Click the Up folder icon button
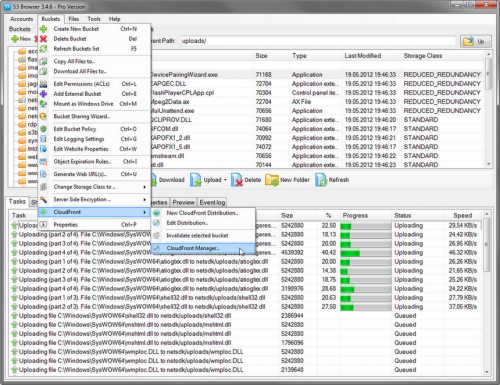This screenshot has width=500, height=385. coord(476,41)
